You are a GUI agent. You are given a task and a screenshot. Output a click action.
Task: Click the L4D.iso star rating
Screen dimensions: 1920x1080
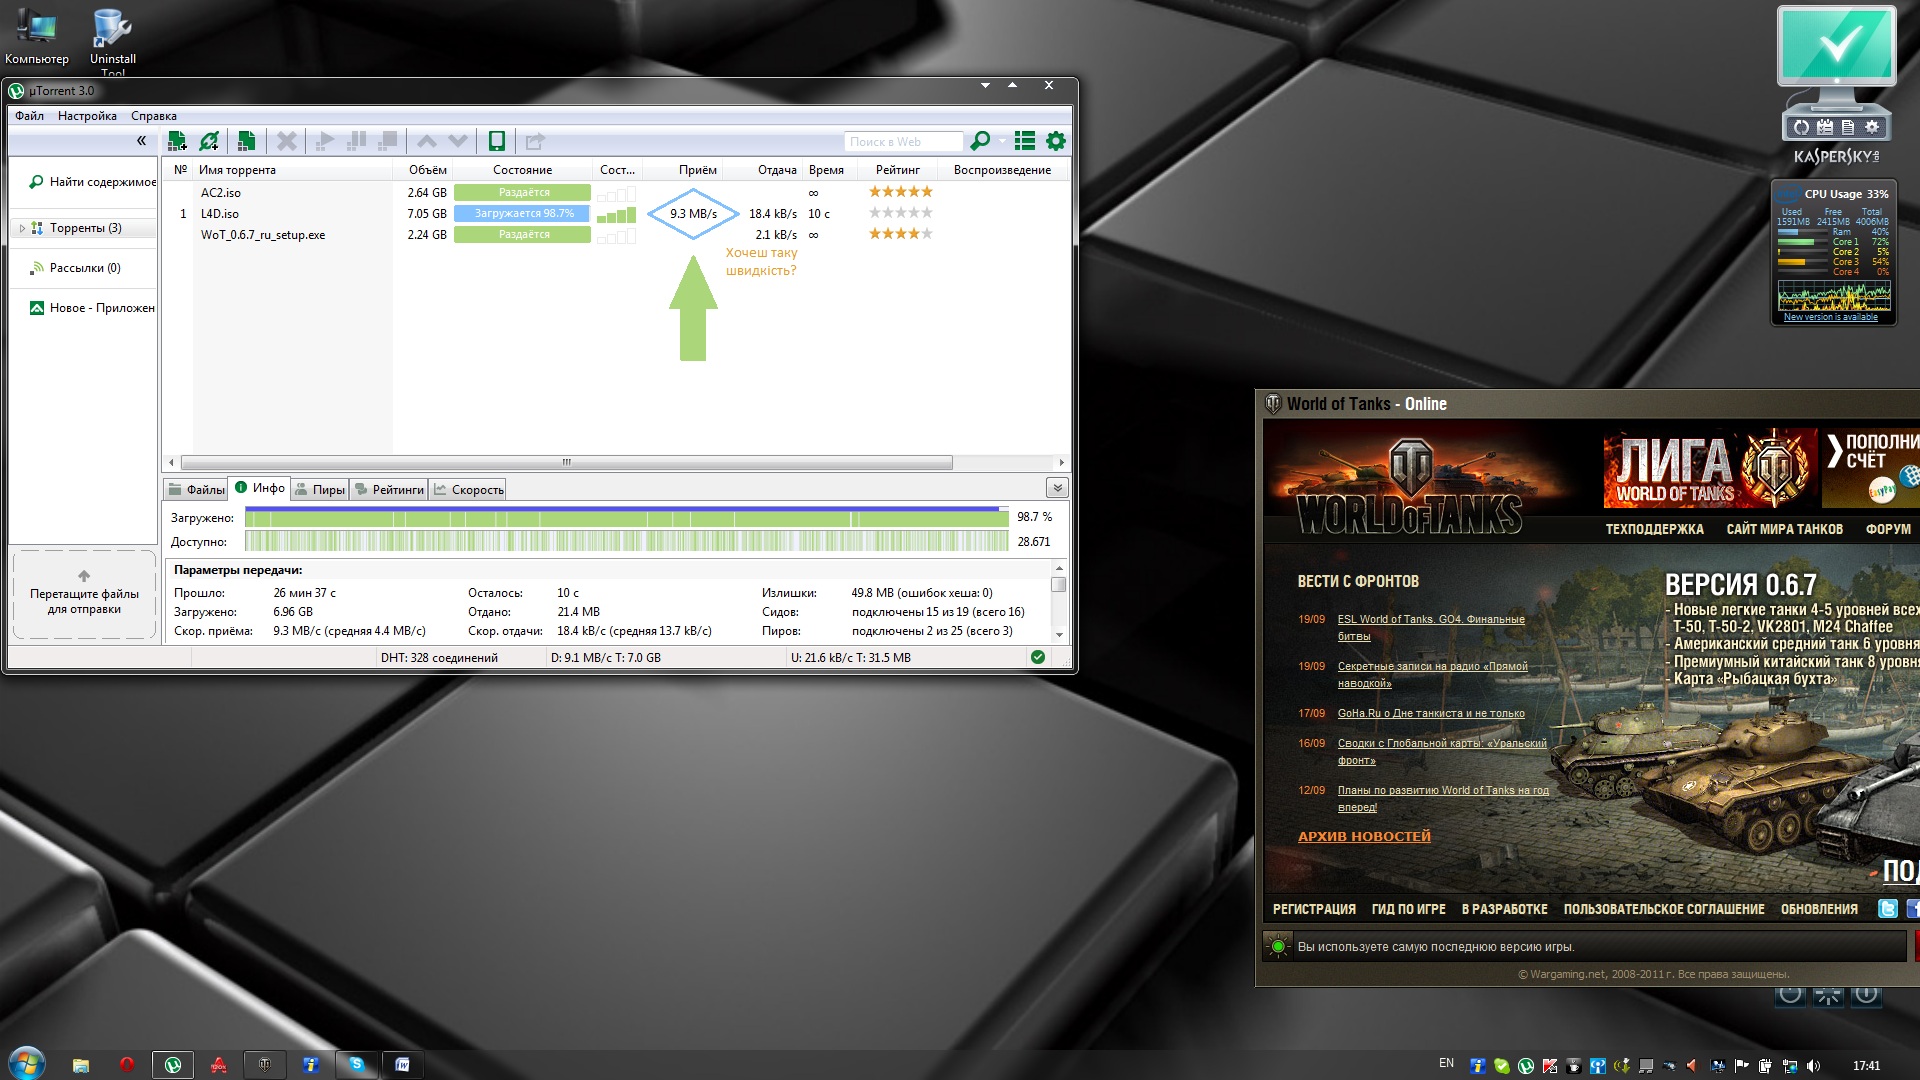coord(900,213)
